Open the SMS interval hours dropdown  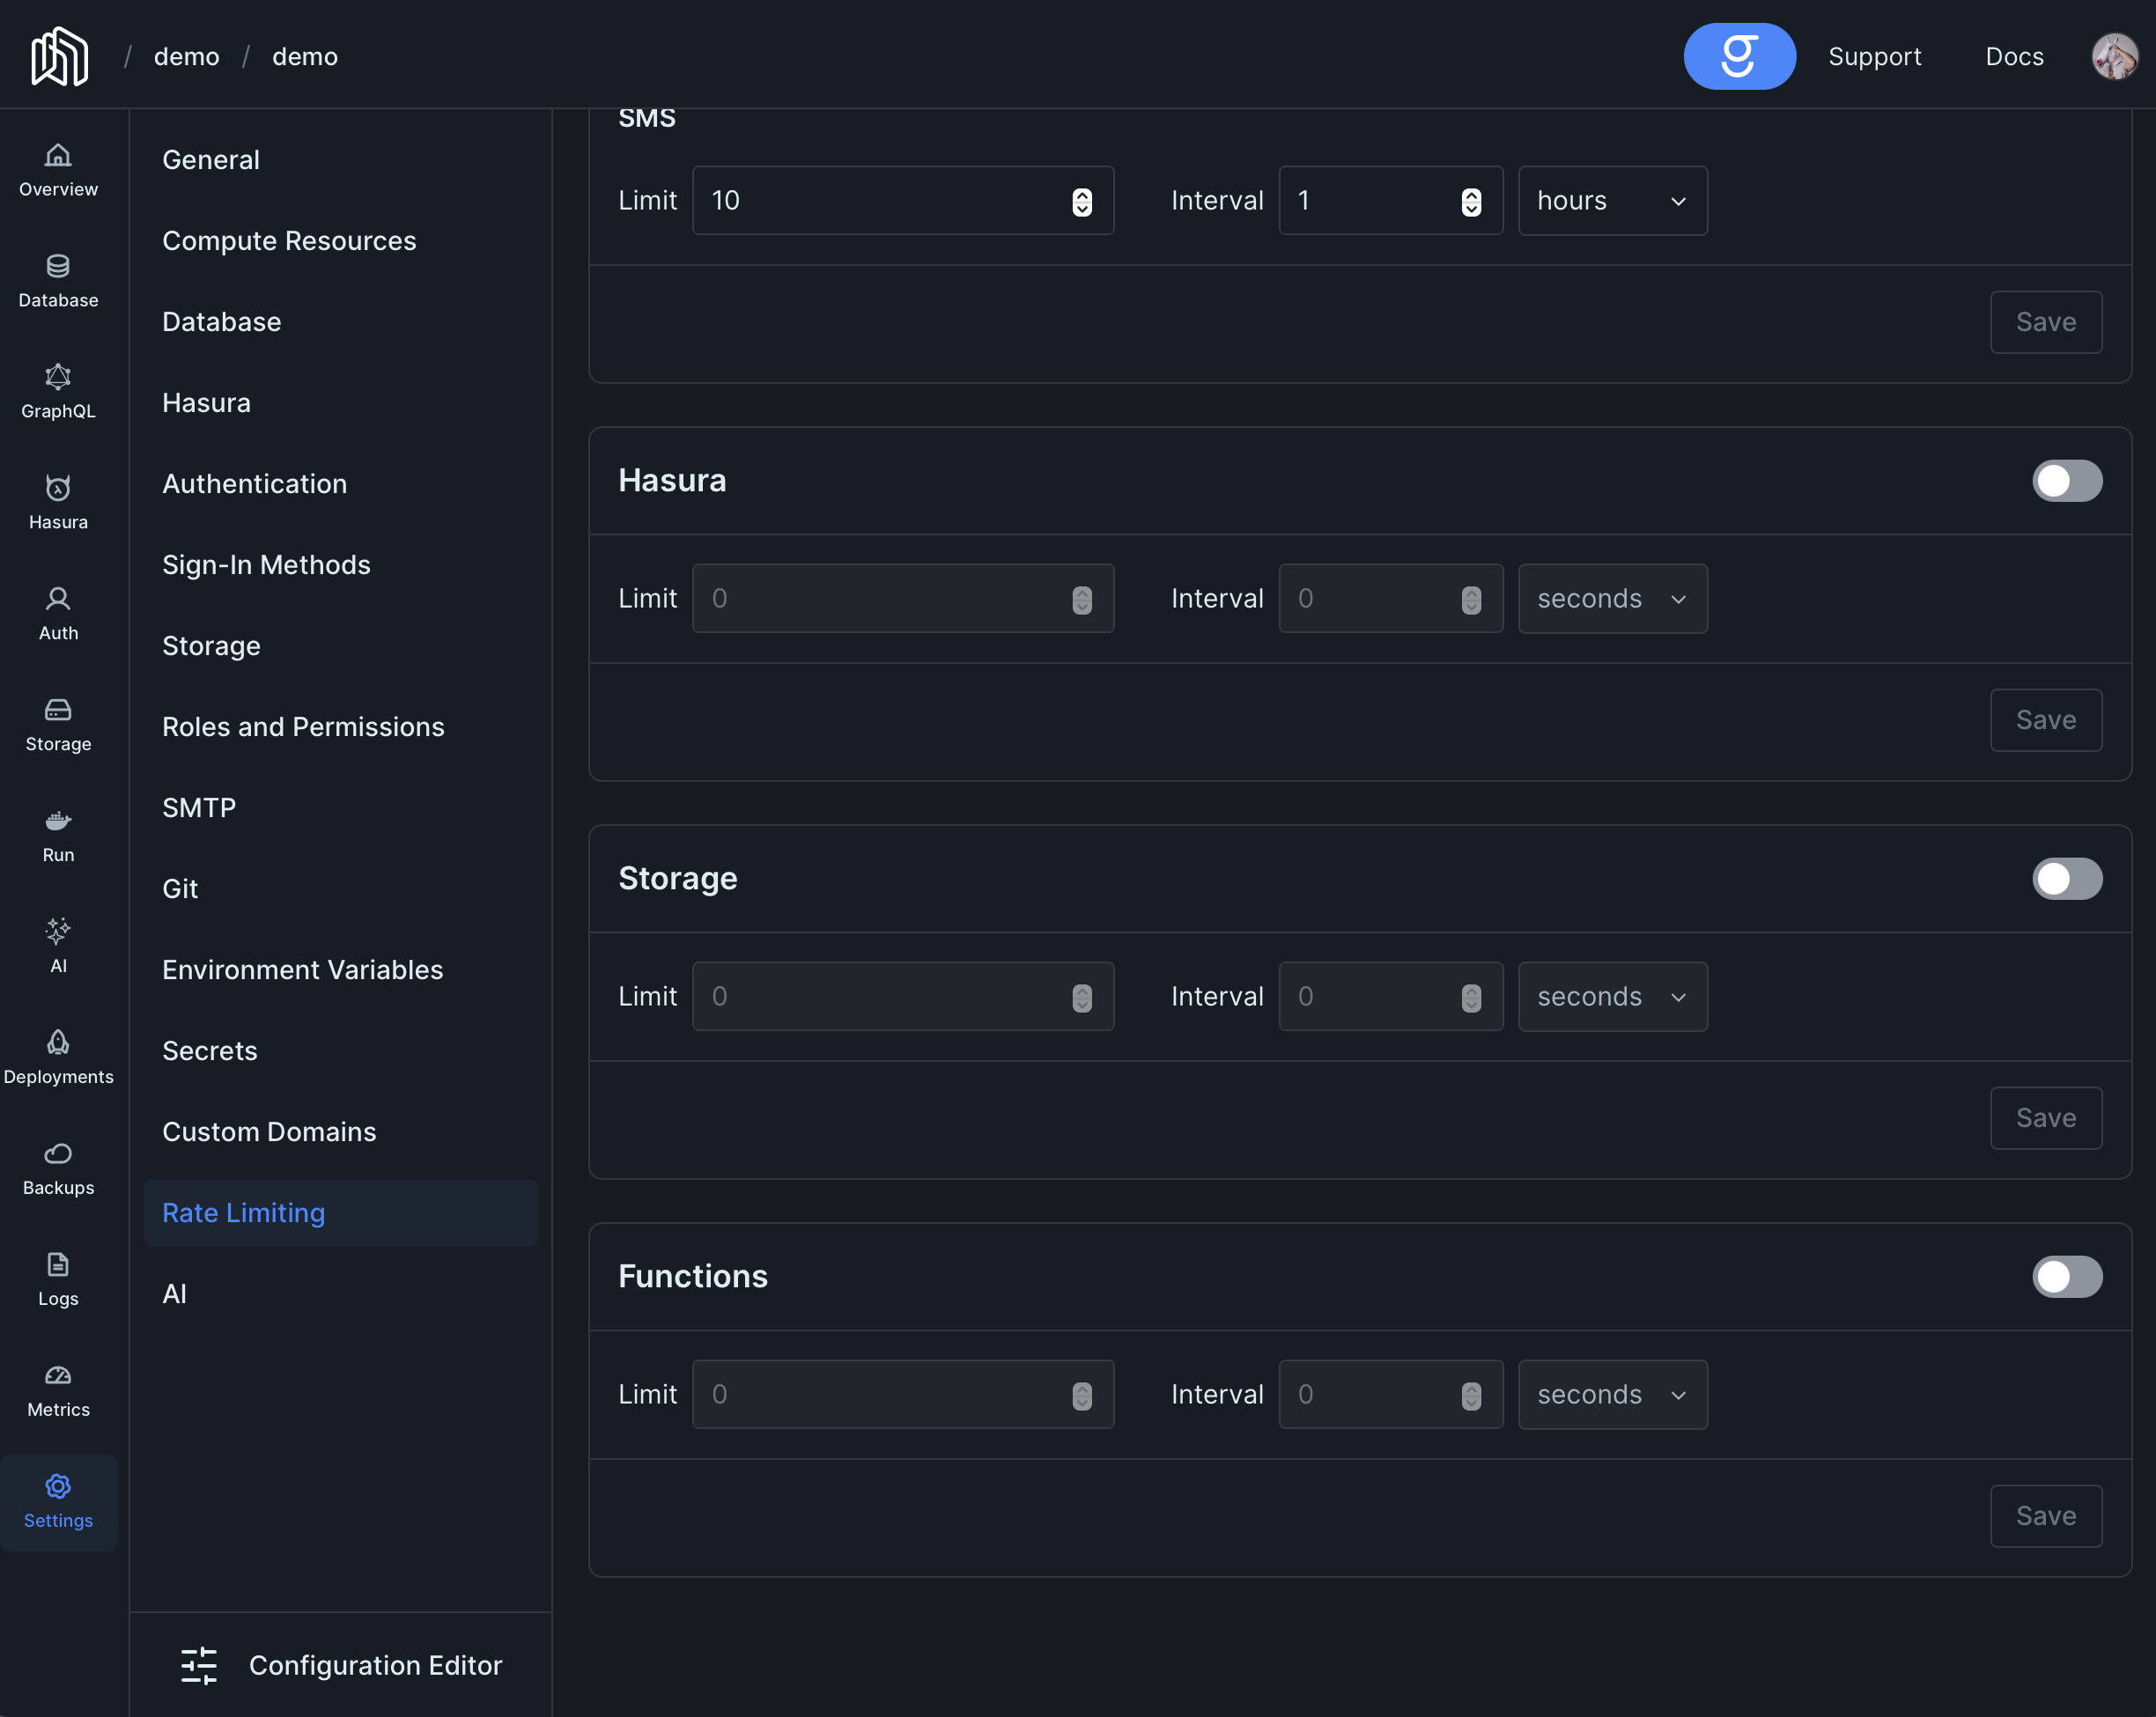tap(1611, 201)
